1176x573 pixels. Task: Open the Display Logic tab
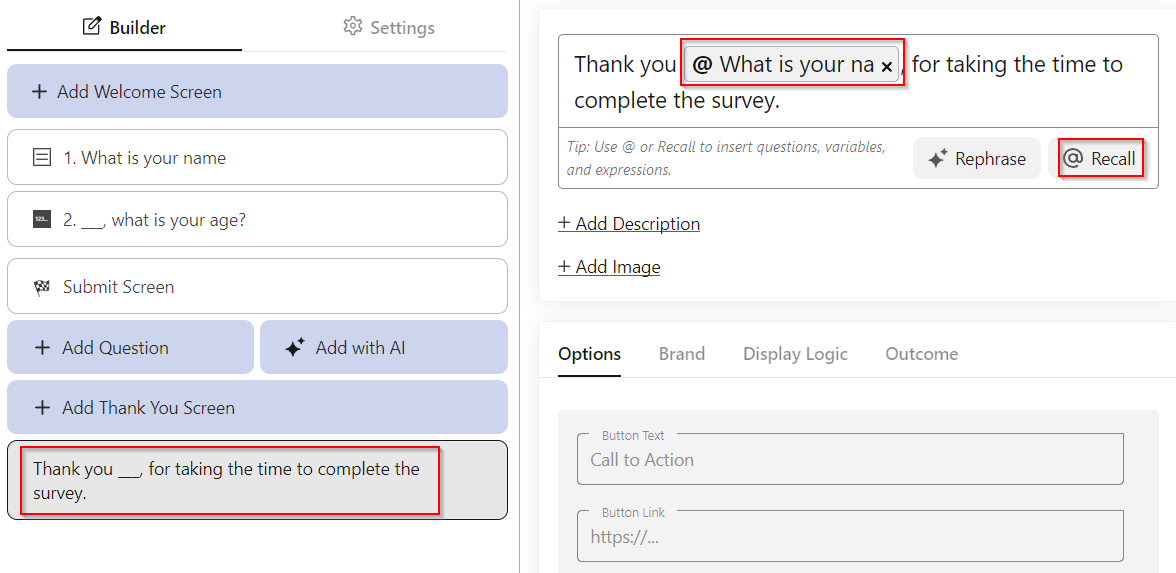[x=795, y=354]
